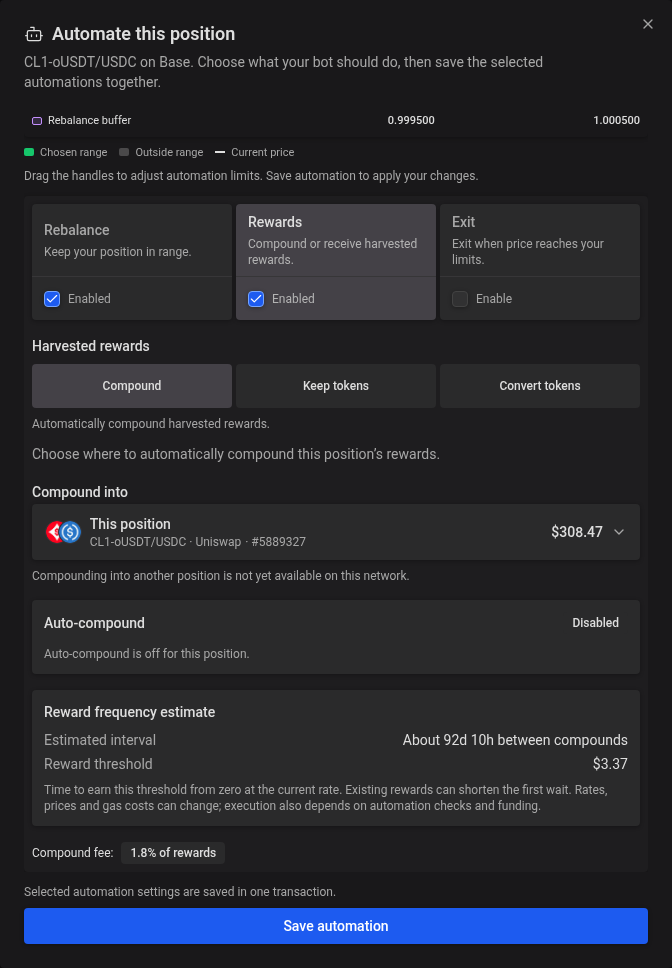Click CL1-oUSDT/USDC · Uniswap · #5889327 text

tap(197, 542)
